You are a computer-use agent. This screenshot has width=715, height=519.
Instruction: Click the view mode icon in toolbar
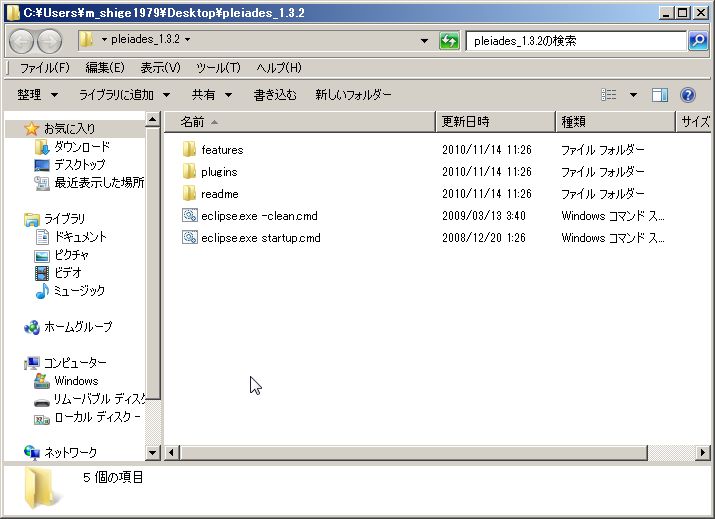[609, 95]
